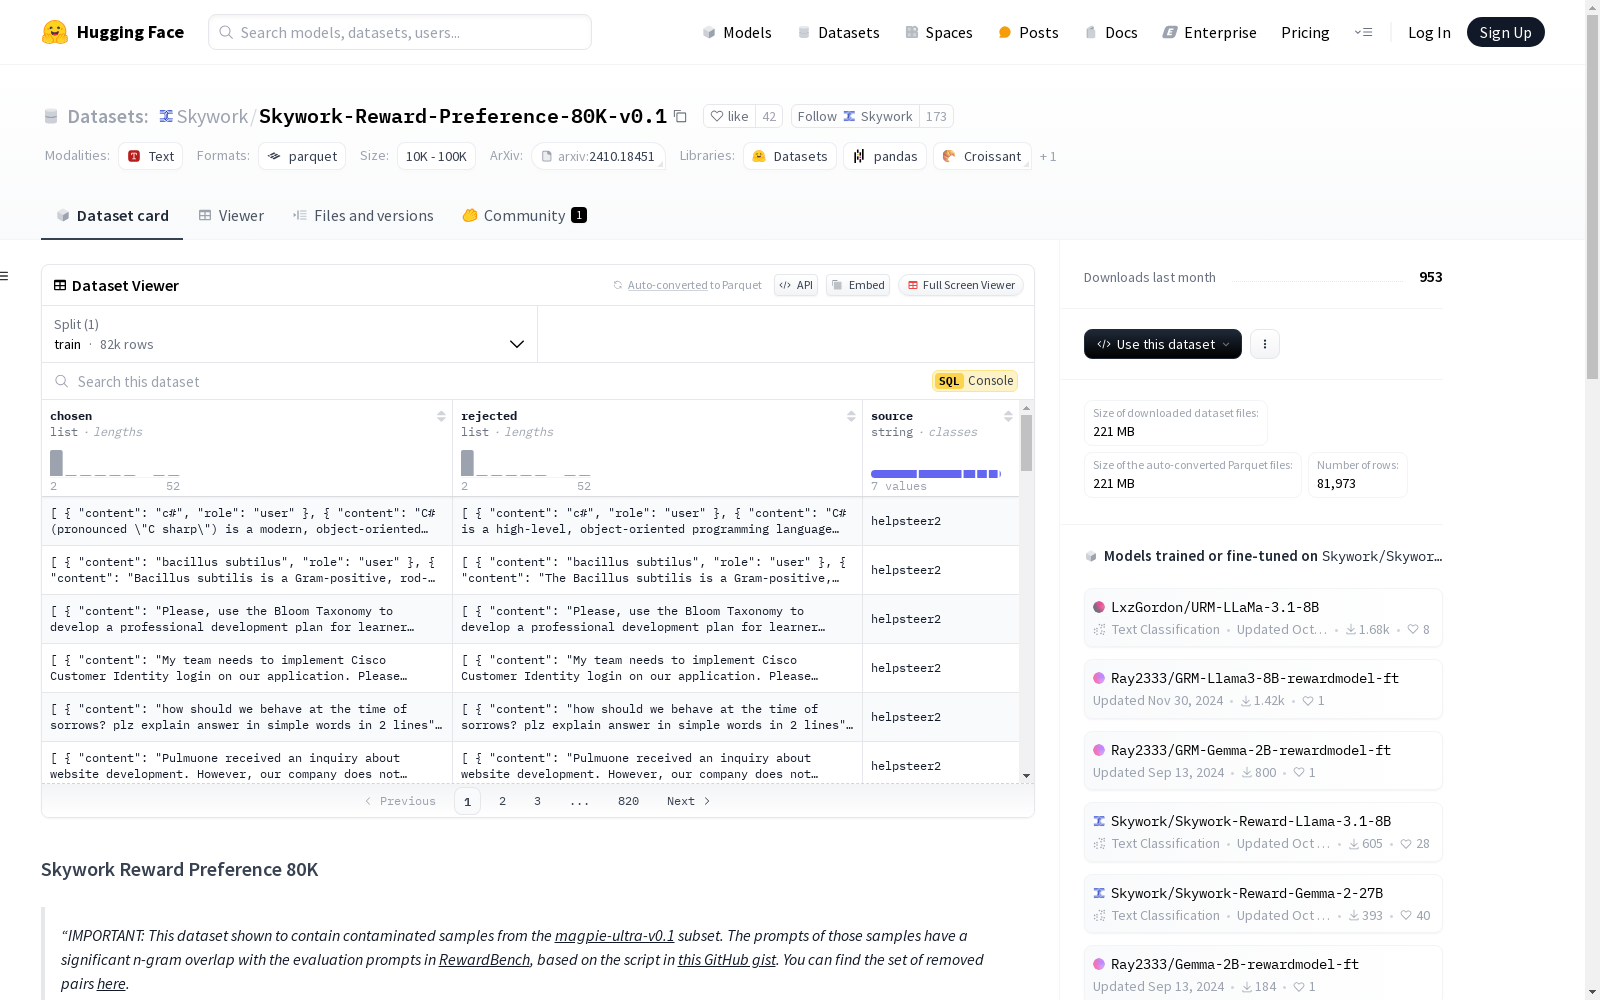The height and width of the screenshot is (1000, 1600).
Task: Open the Datasets page
Action: point(838,32)
